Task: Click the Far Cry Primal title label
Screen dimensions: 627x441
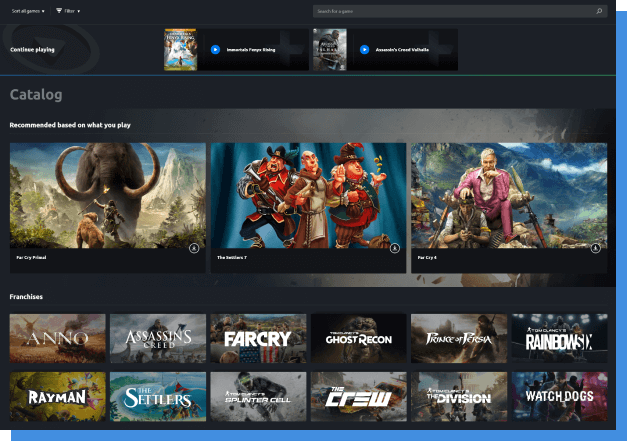Action: 31,257
